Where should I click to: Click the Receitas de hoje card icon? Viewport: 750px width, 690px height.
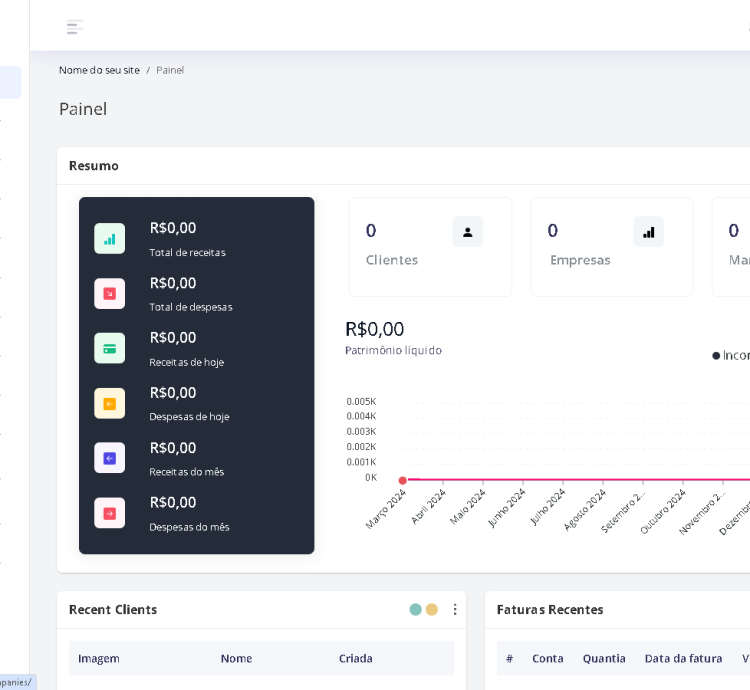[x=110, y=349]
